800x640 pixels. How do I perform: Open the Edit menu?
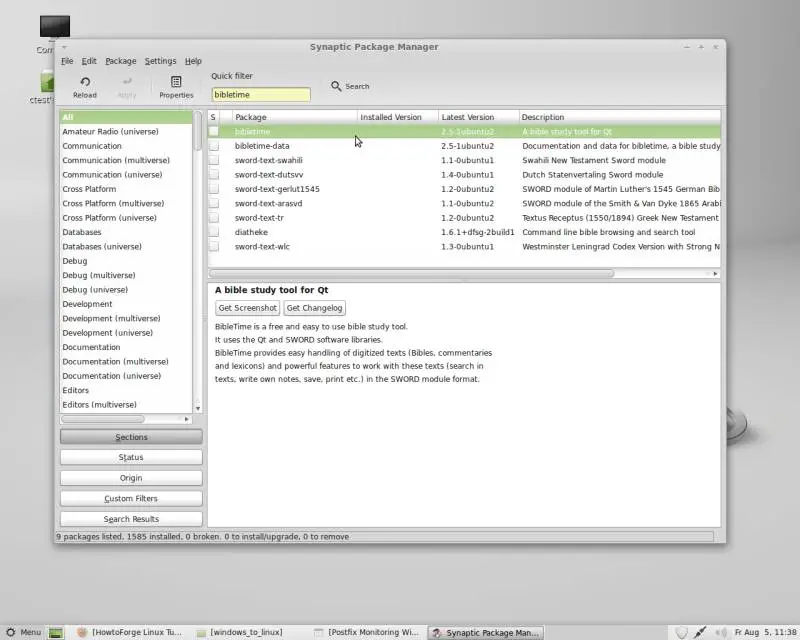pyautogui.click(x=89, y=61)
